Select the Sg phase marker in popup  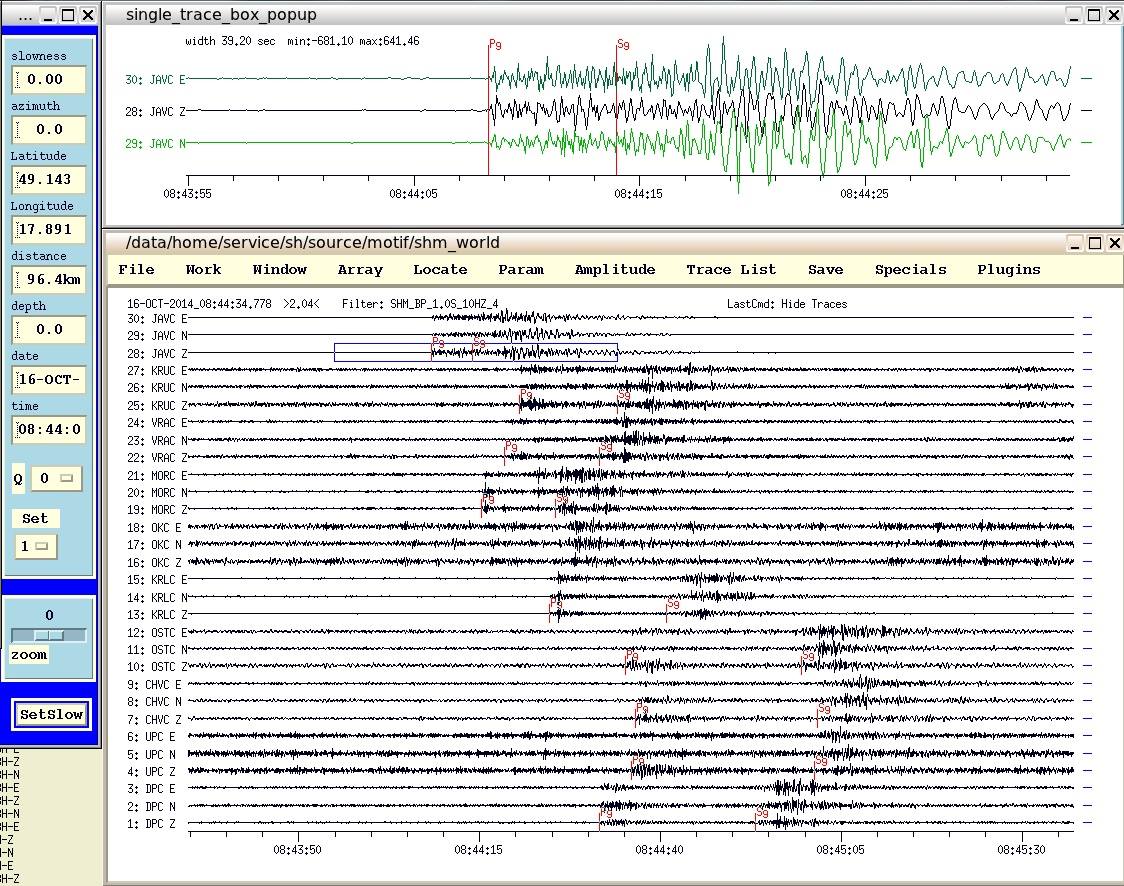click(x=623, y=44)
